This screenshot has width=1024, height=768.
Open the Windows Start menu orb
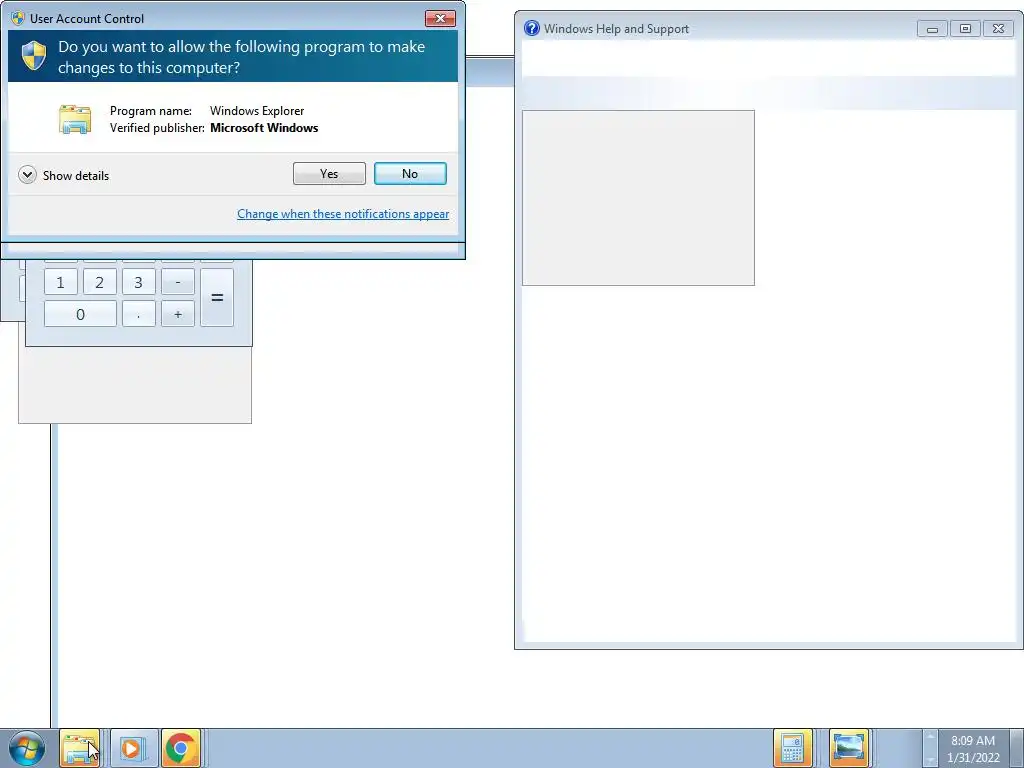27,748
